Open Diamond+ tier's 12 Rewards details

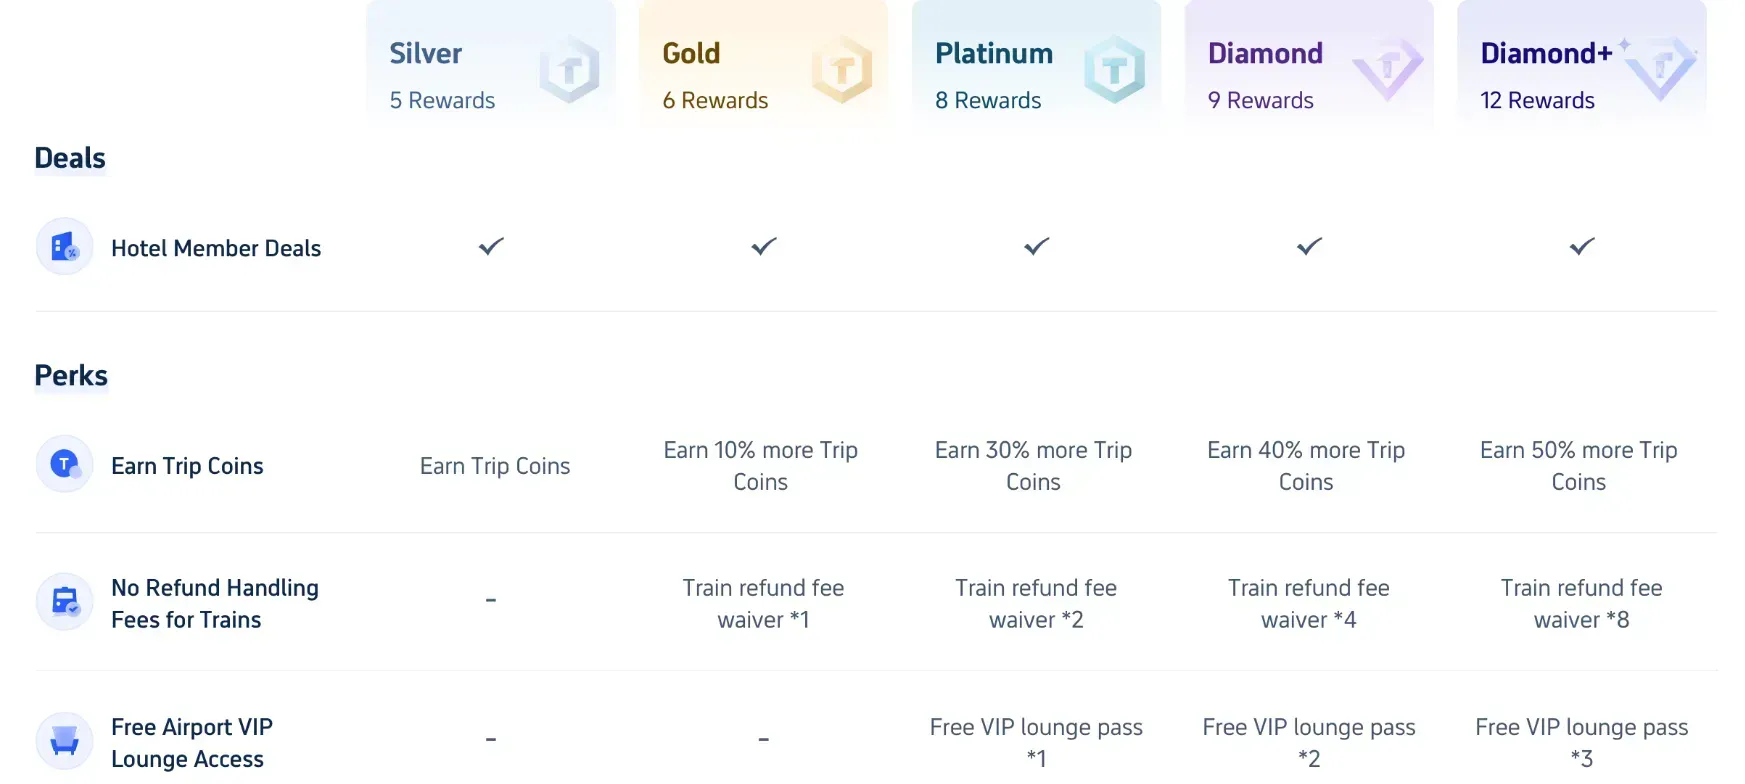coord(1539,100)
